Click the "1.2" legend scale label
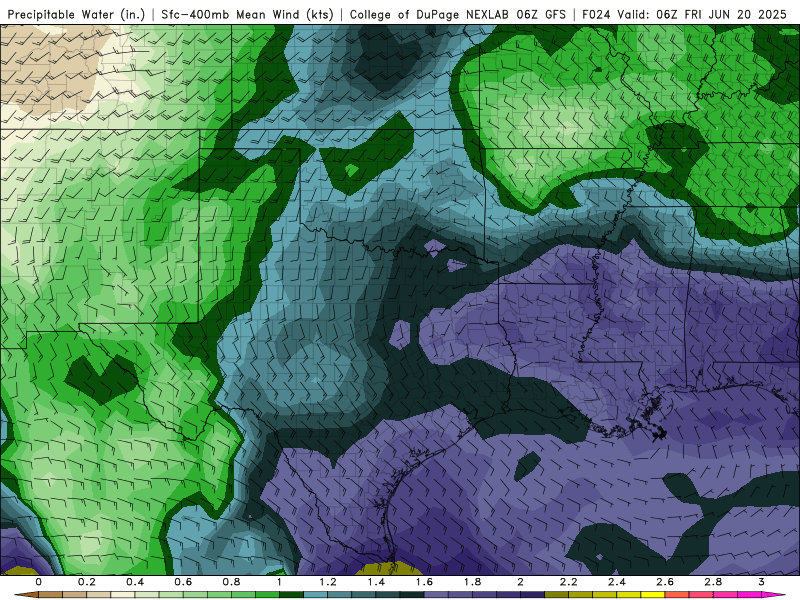Image resolution: width=800 pixels, height=600 pixels. click(328, 582)
